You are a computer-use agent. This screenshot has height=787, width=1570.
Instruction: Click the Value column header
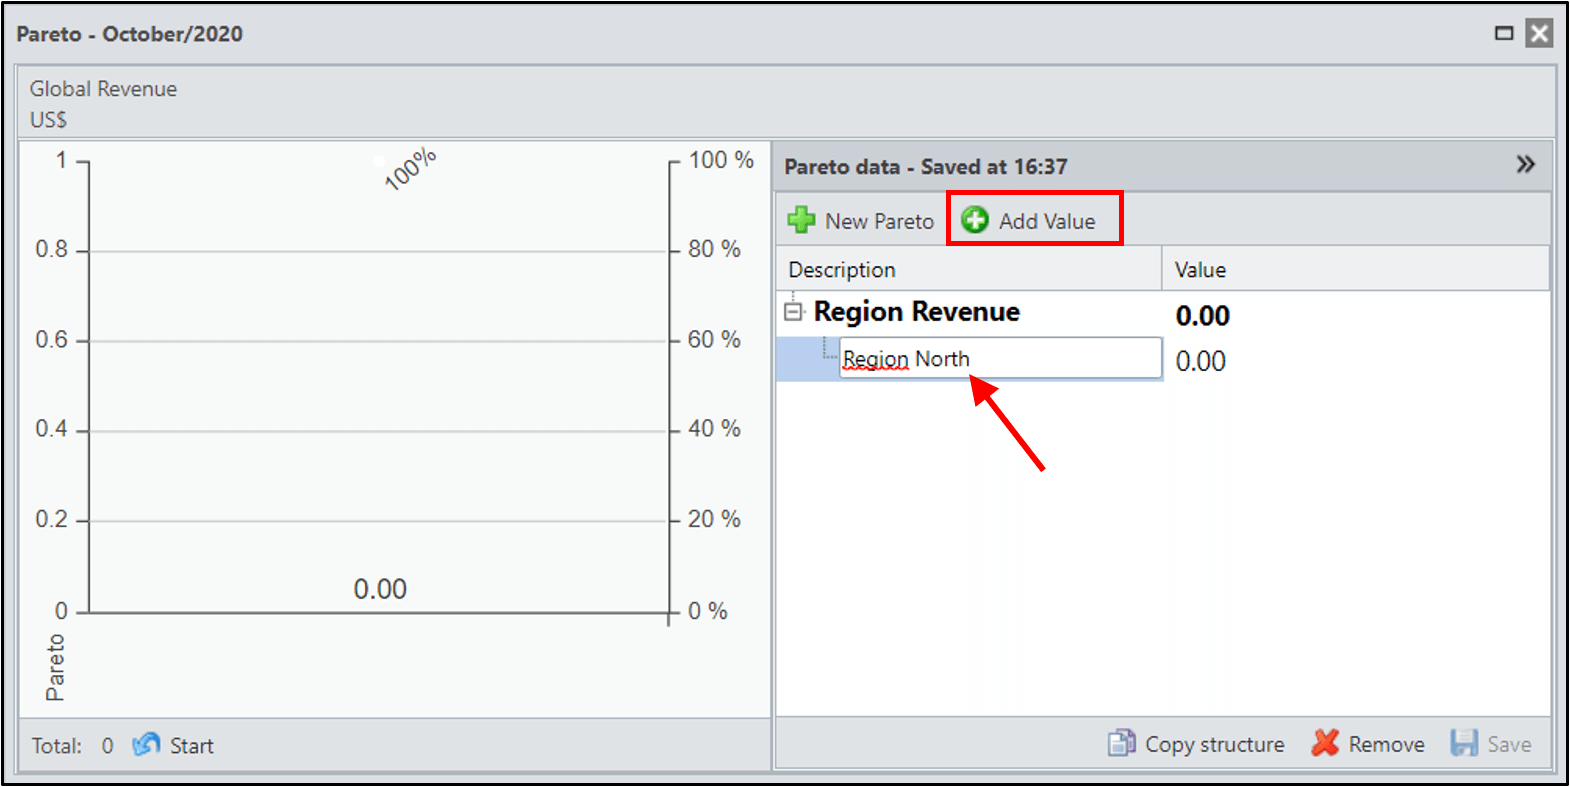1355,269
